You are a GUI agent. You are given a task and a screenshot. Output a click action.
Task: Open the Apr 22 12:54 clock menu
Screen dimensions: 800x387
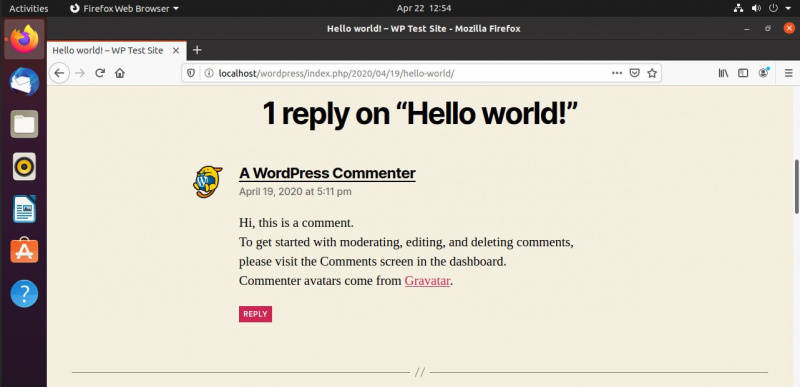pyautogui.click(x=423, y=8)
